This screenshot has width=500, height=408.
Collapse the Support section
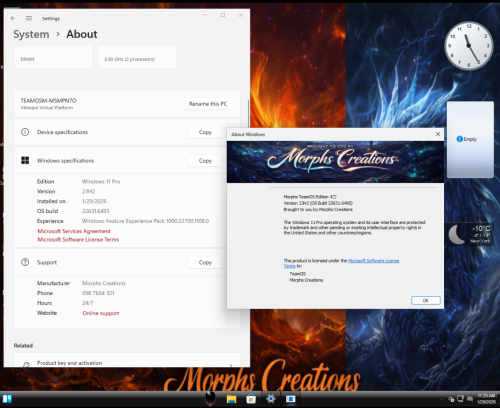(x=127, y=262)
